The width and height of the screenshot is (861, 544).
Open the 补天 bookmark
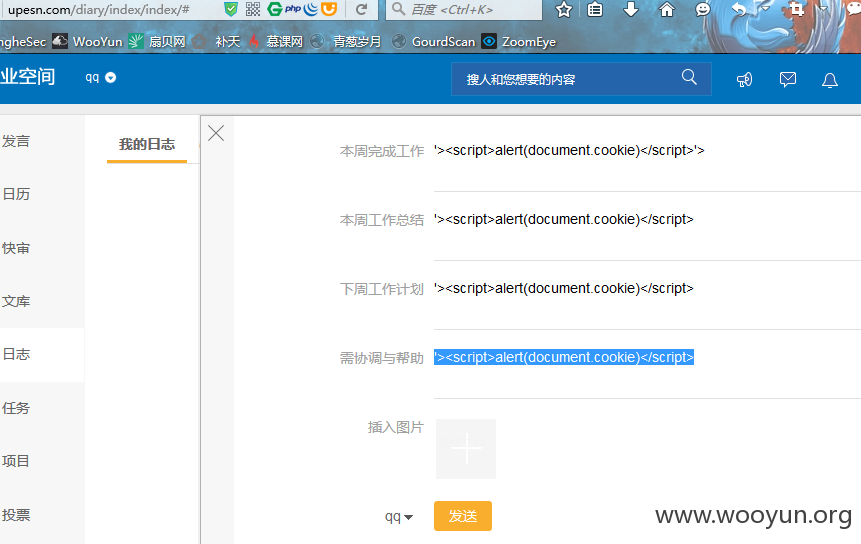(217, 42)
